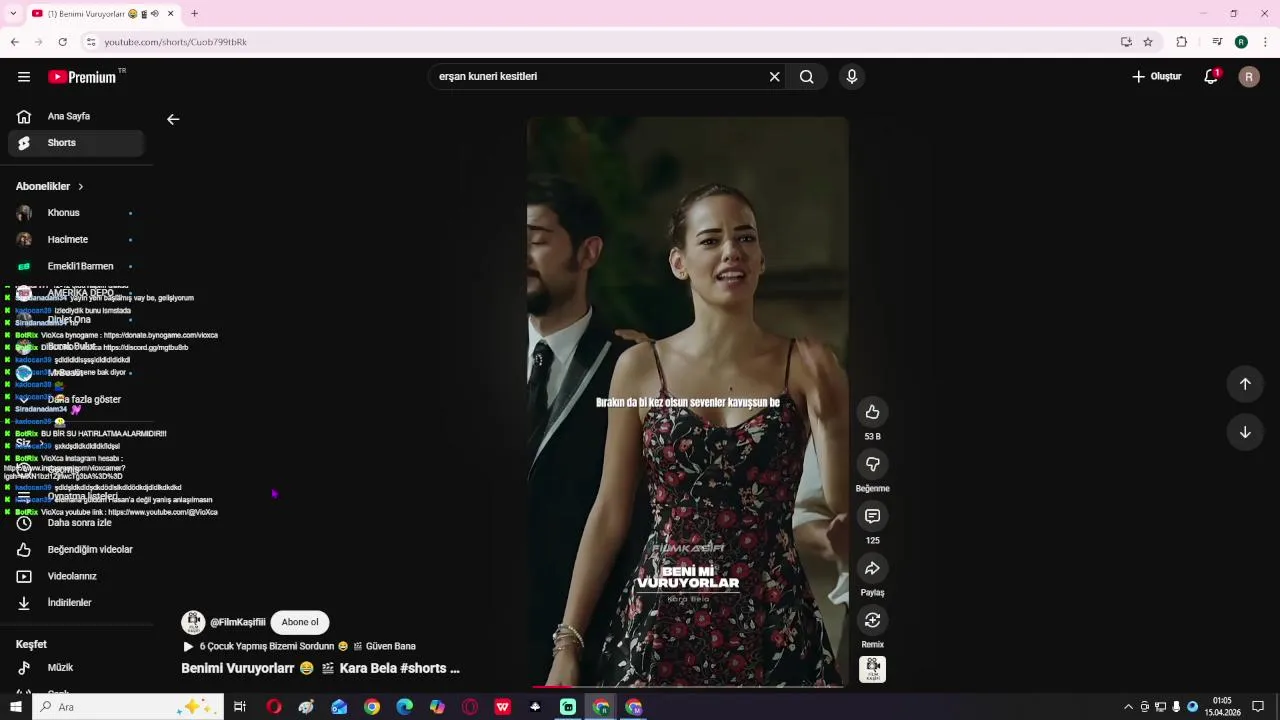Bookmark this page with star icon

click(x=1148, y=42)
